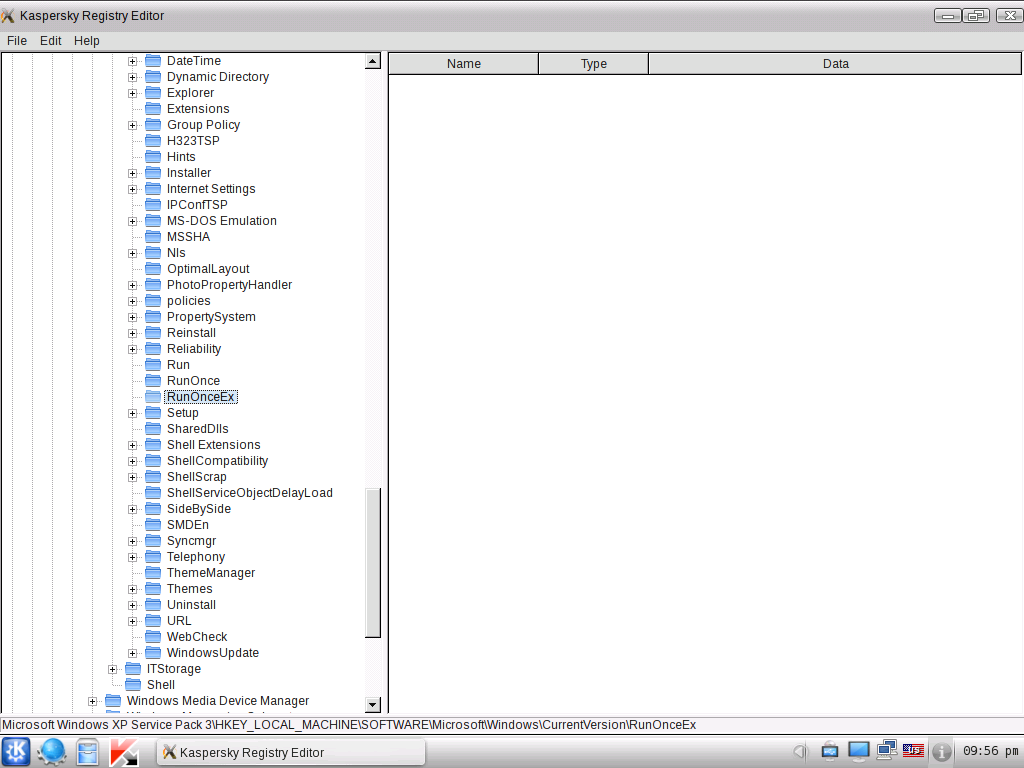Viewport: 1024px width, 768px height.
Task: Select the Dynamic Directory tree item
Action: 217,76
